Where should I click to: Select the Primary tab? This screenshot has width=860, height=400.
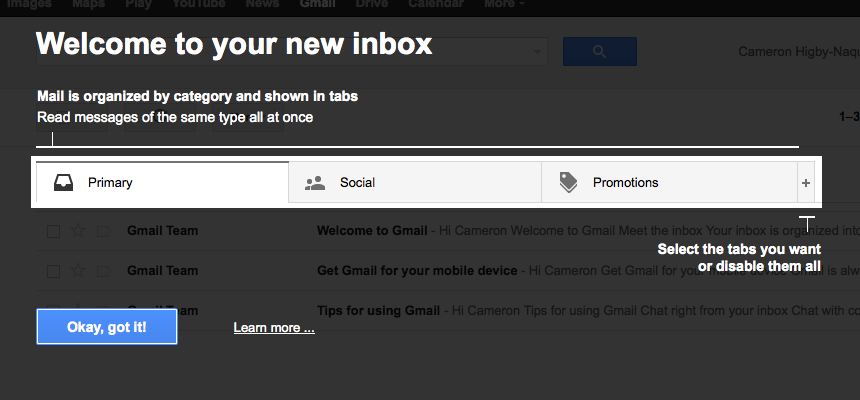point(162,183)
